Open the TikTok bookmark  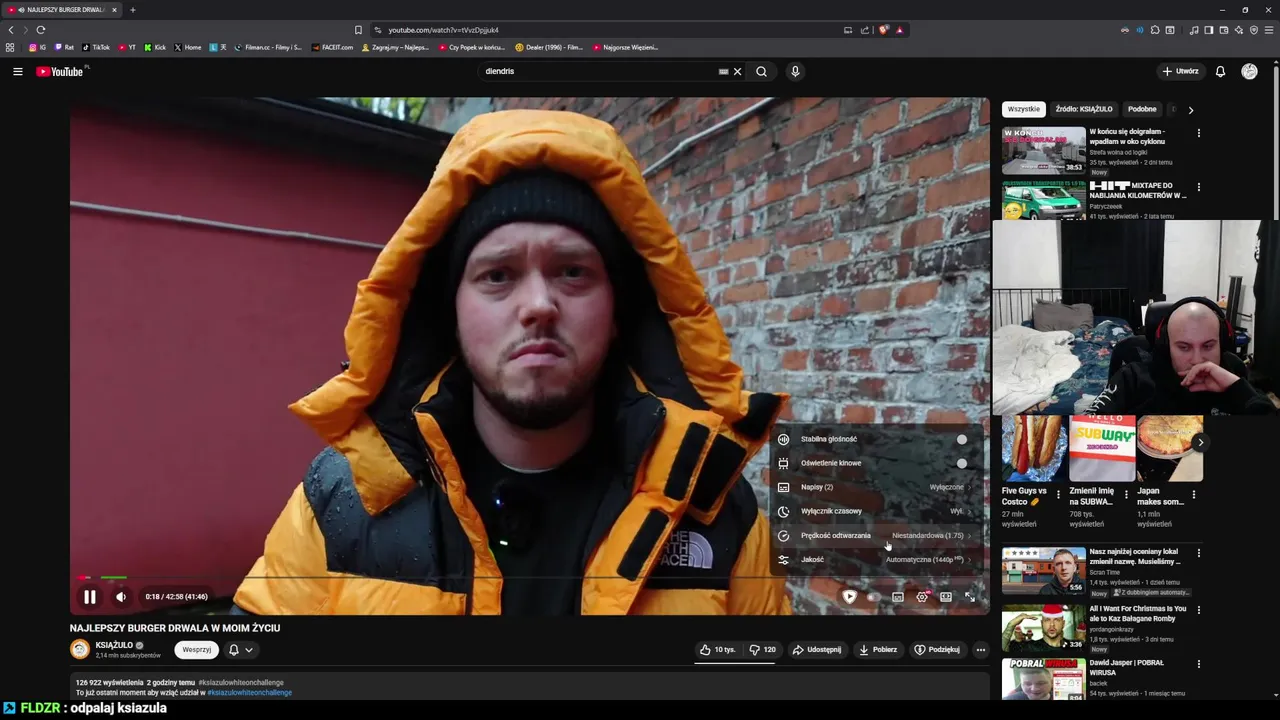(96, 47)
